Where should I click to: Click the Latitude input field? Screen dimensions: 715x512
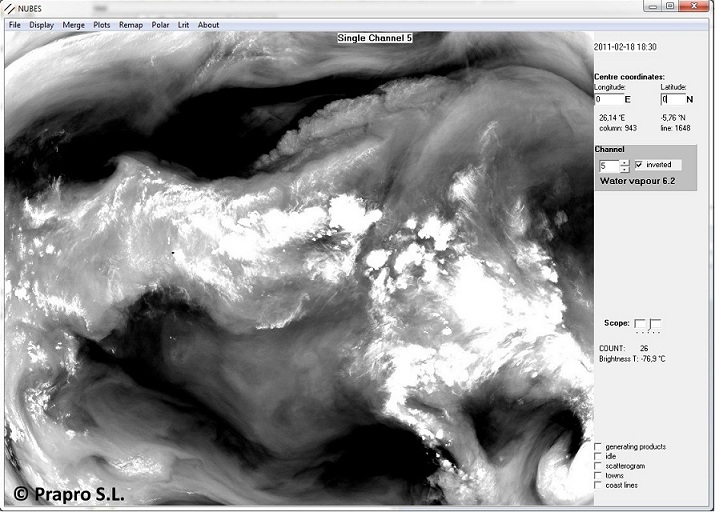673,99
